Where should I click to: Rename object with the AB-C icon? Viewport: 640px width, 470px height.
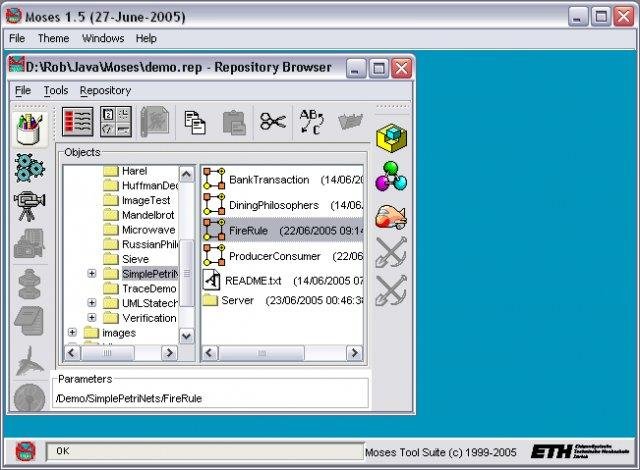[311, 122]
